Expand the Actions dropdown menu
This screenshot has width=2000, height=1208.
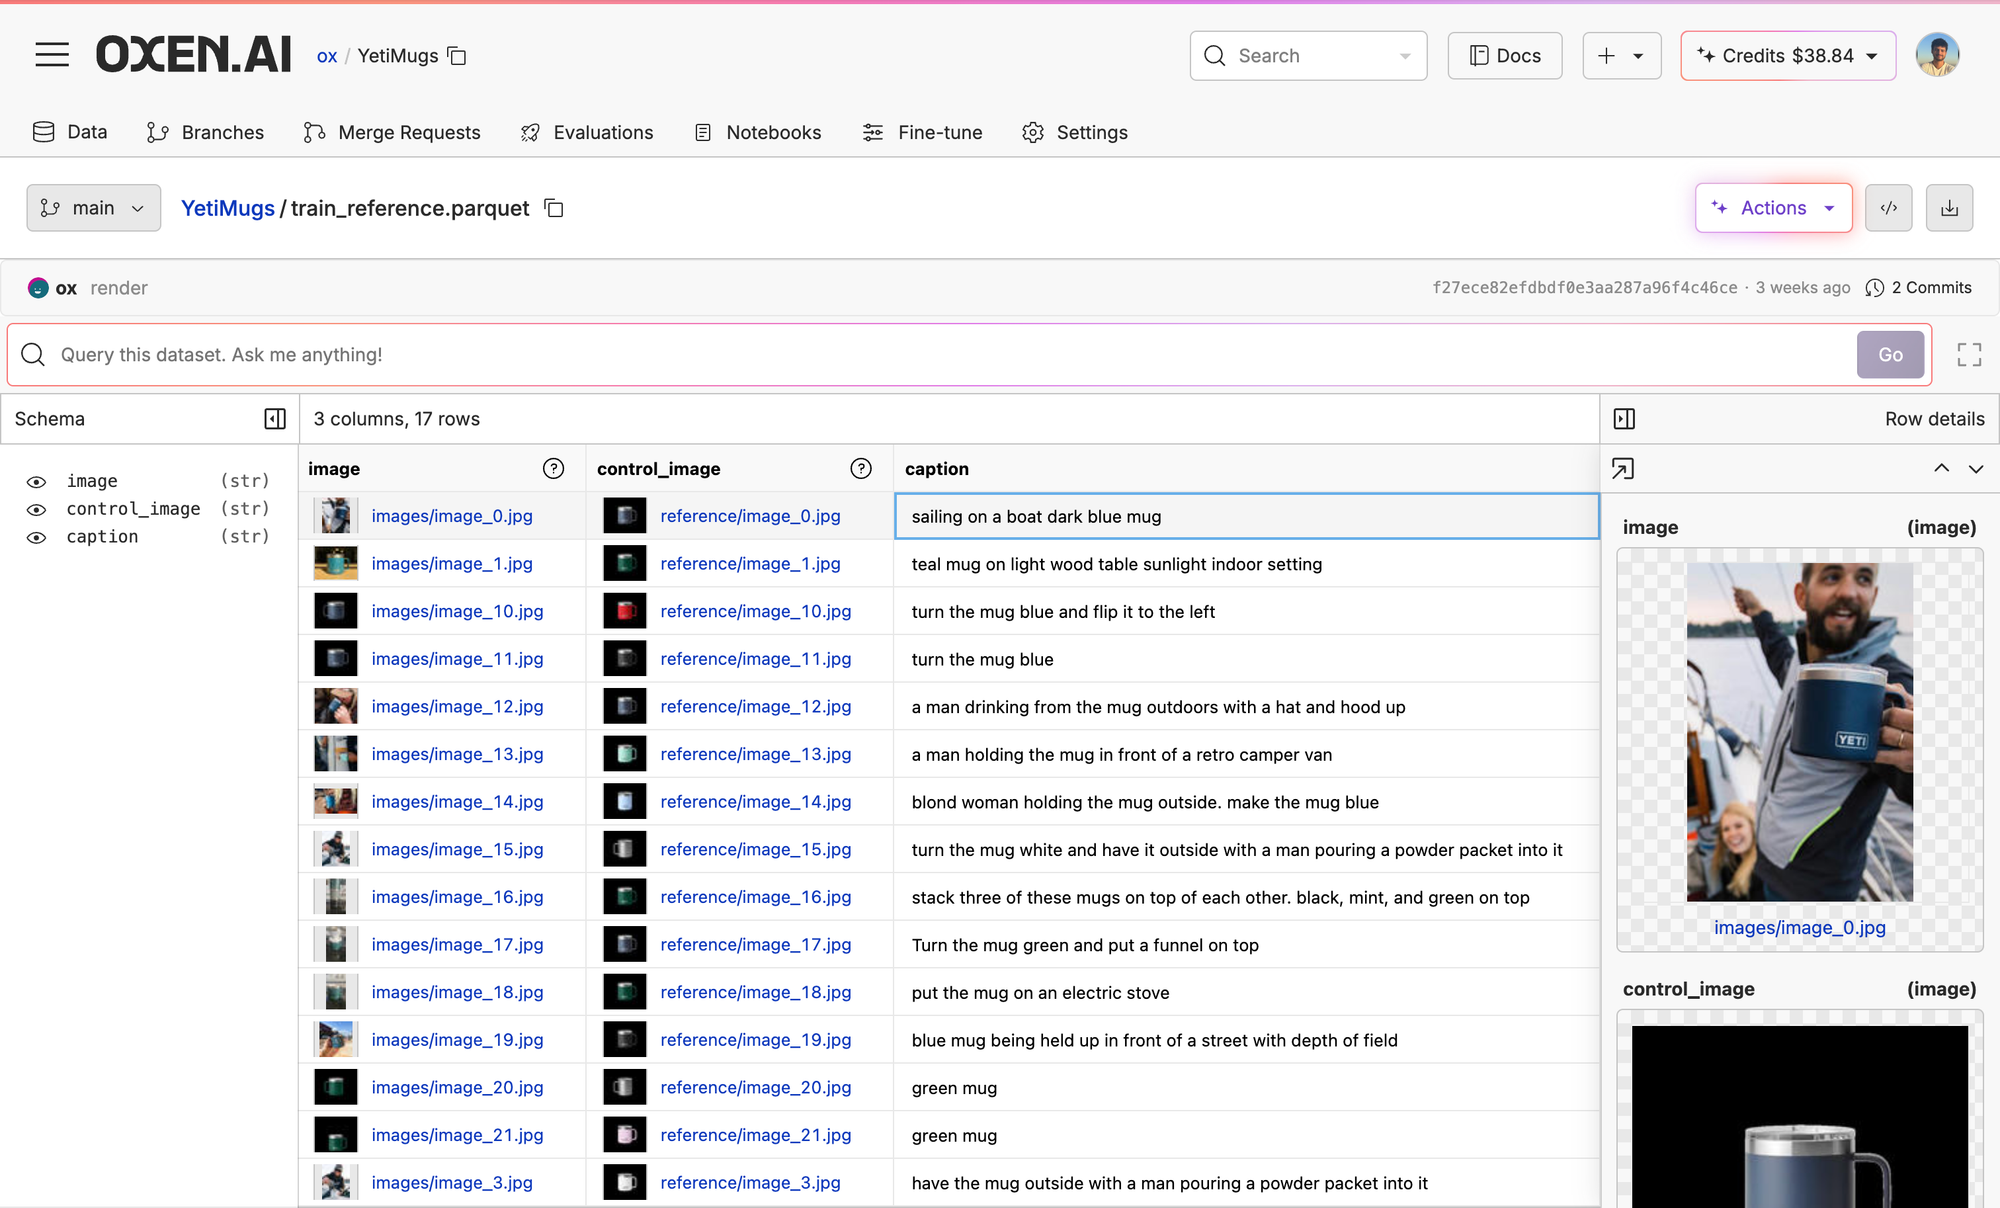pos(1773,208)
